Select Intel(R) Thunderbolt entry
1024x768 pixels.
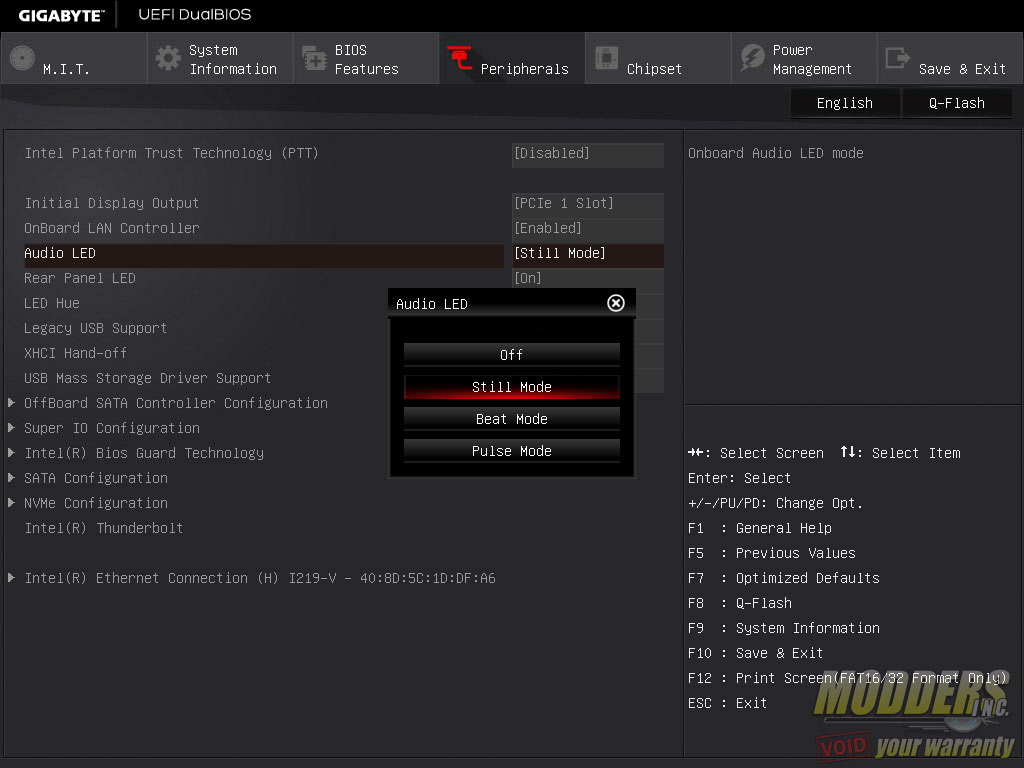tap(103, 528)
